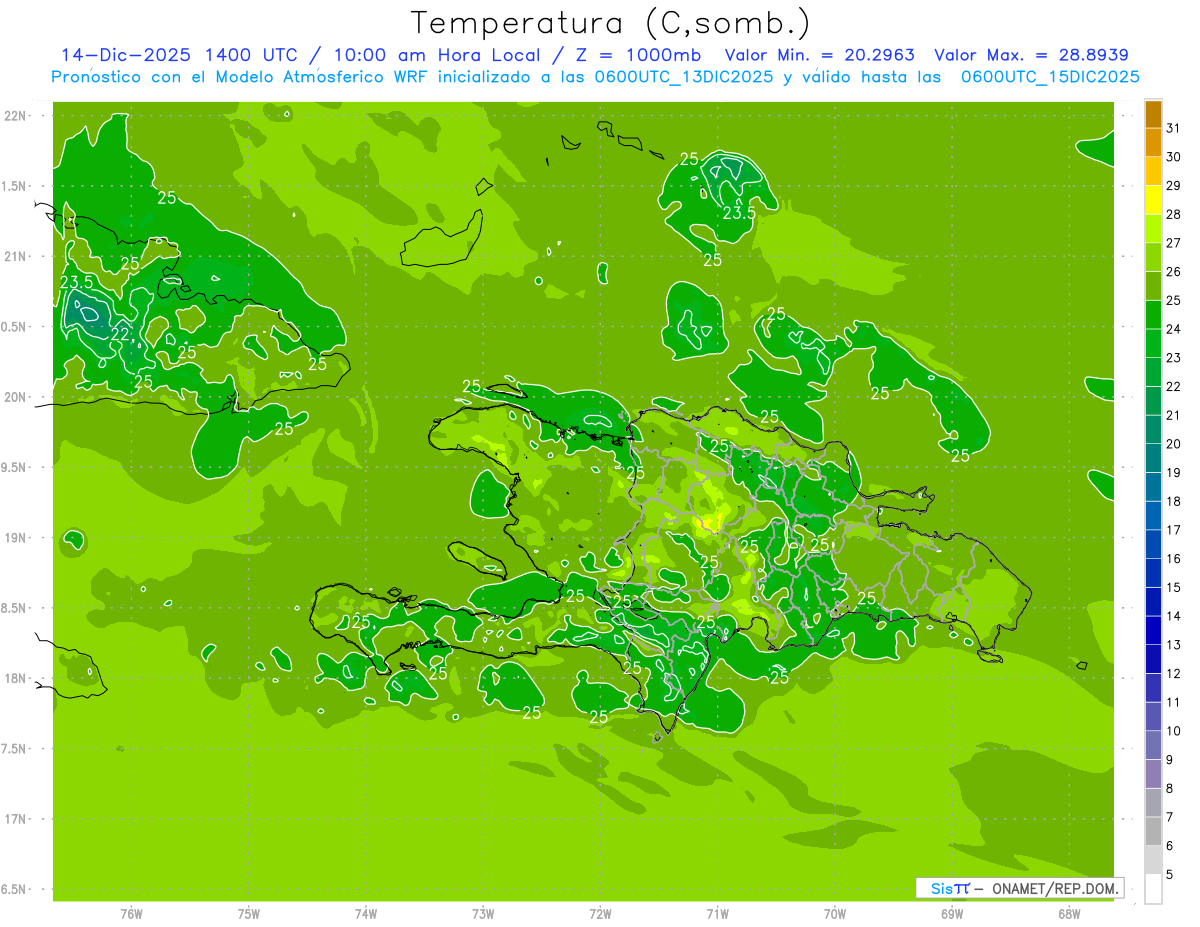Pick the orange swatch between 30 and 31

coord(1153,143)
